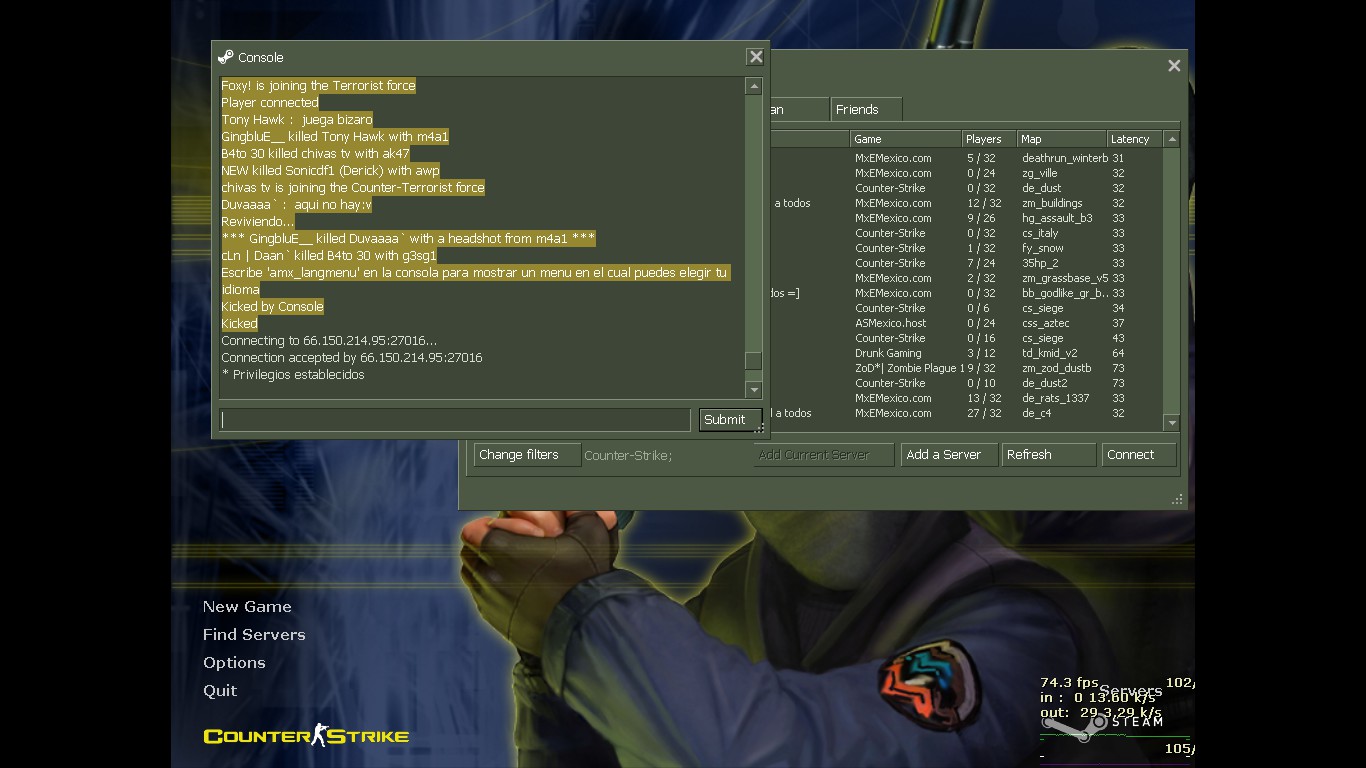
Task: Click the ASMexico.host game entry
Action: 891,323
